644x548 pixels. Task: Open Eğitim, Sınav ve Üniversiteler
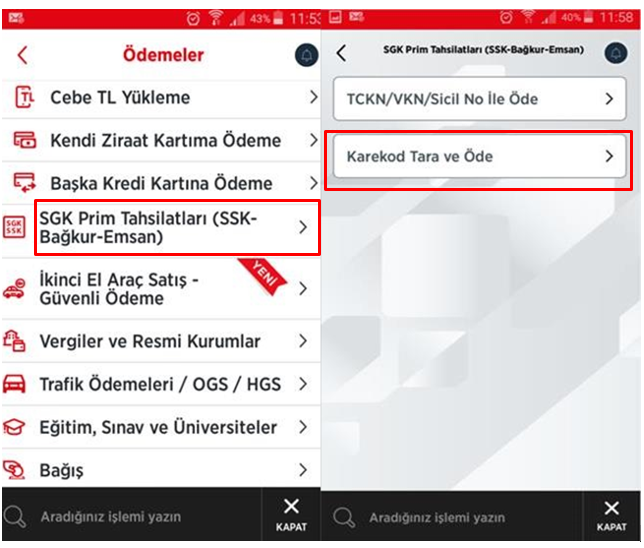point(161,427)
